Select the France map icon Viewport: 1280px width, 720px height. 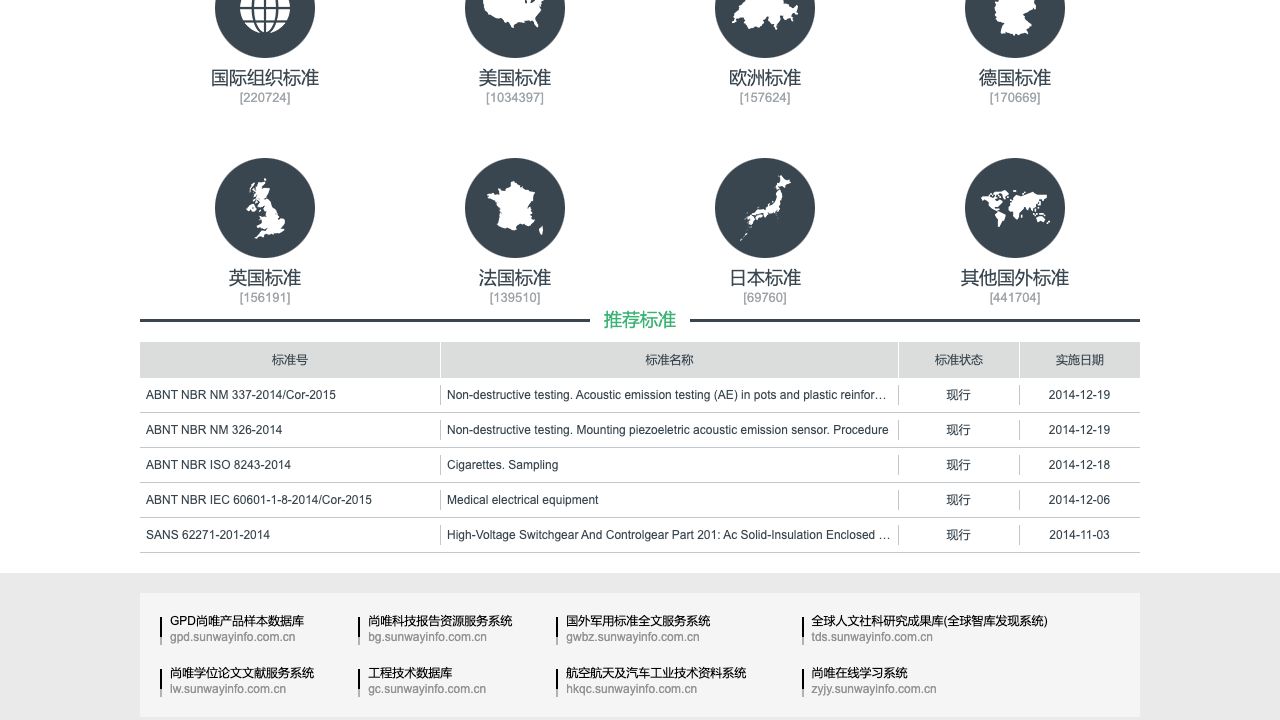coord(515,208)
